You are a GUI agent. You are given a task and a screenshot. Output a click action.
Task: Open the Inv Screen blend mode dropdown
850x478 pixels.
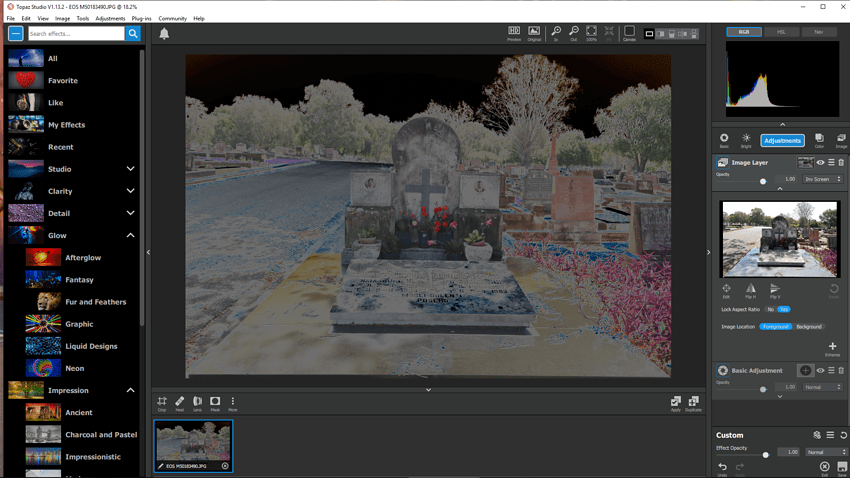pos(823,179)
